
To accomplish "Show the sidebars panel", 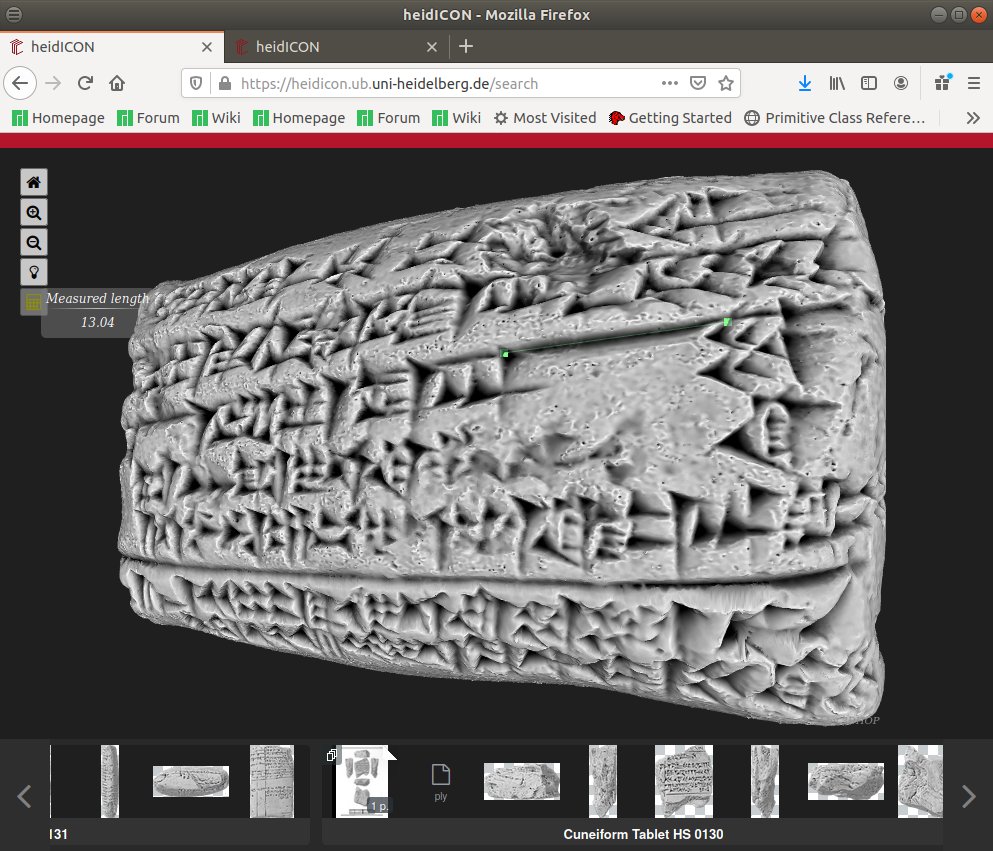I will tap(869, 83).
